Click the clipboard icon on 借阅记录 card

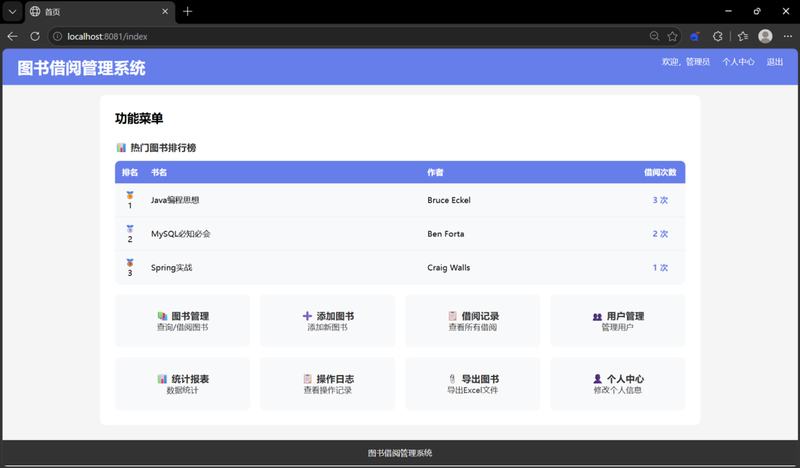(453, 316)
